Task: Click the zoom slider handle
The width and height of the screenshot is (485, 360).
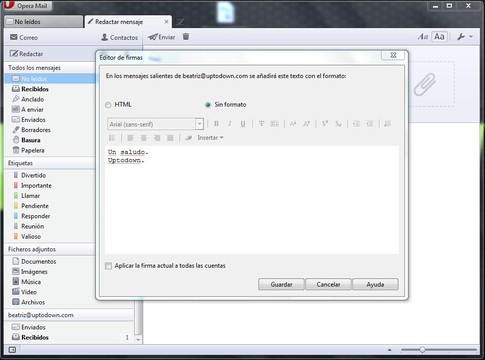Action: [x=422, y=350]
